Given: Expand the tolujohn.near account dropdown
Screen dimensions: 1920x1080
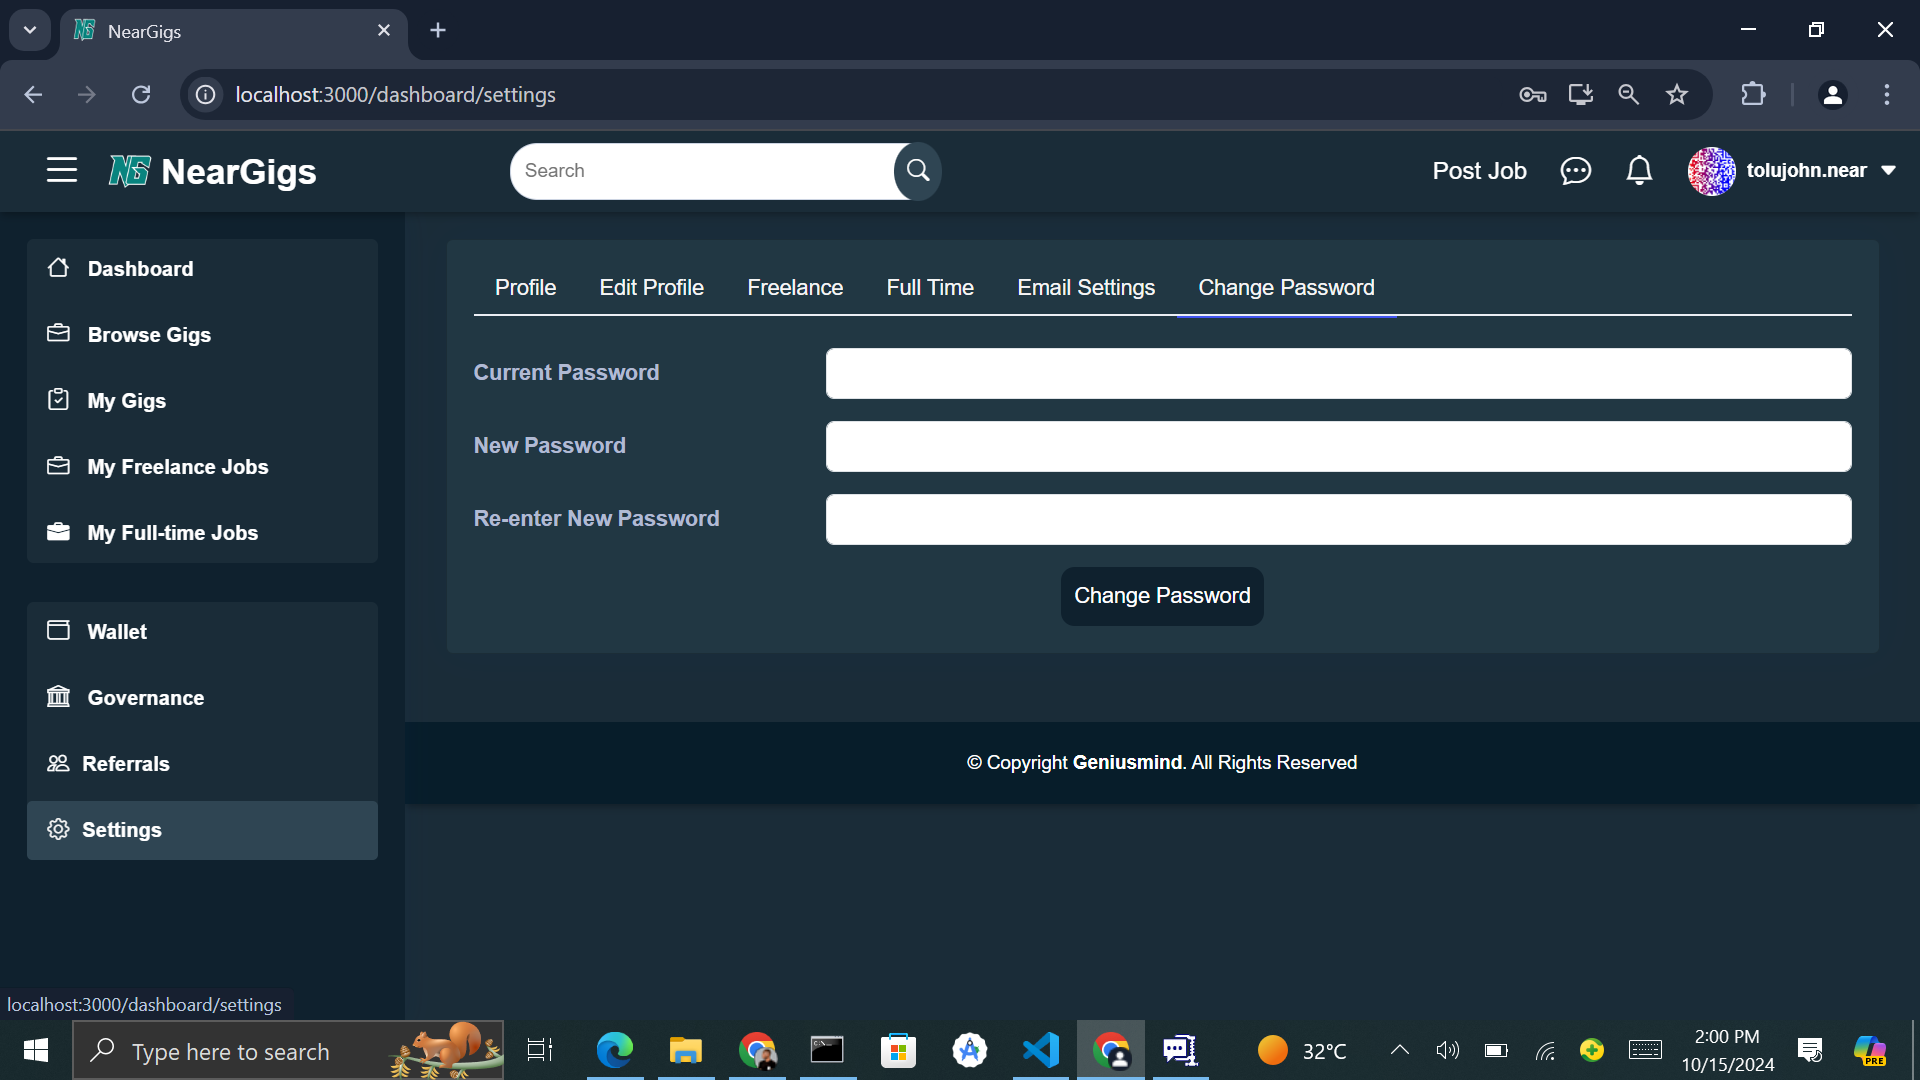Looking at the screenshot, I should pyautogui.click(x=1889, y=171).
